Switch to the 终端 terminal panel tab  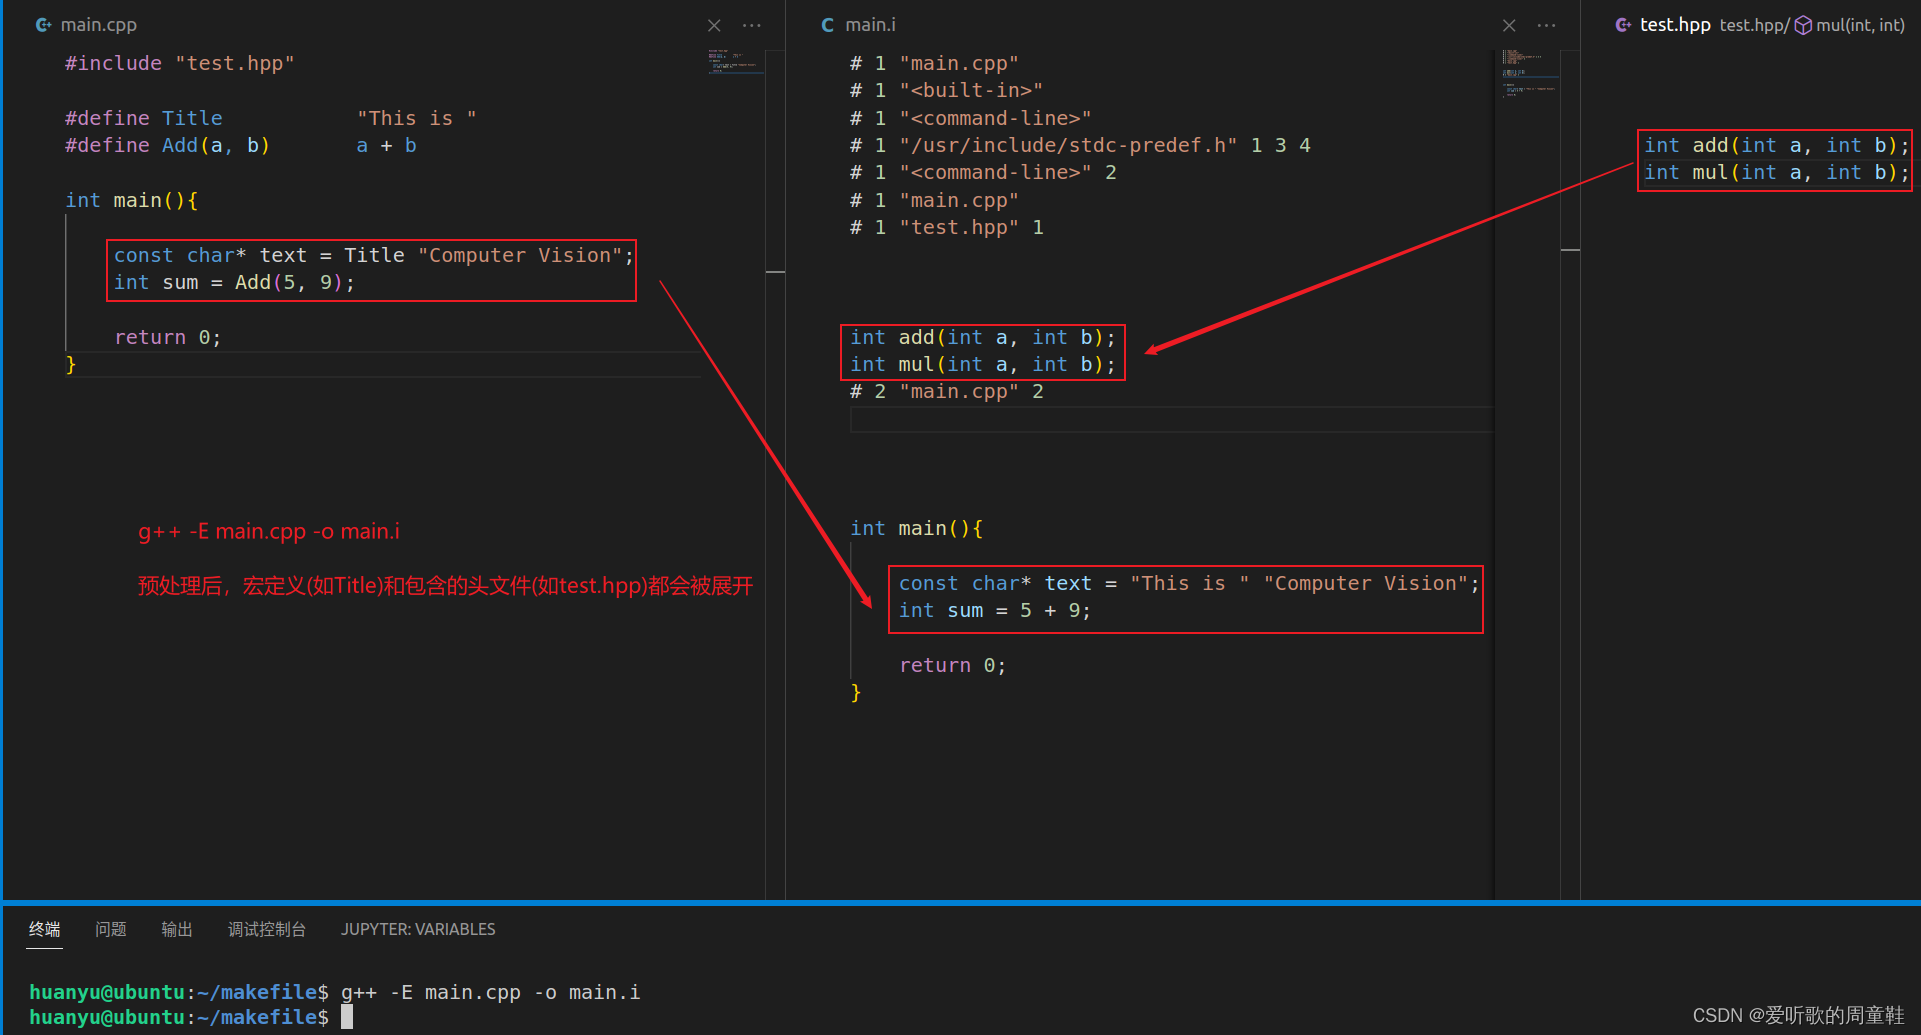pos(44,929)
